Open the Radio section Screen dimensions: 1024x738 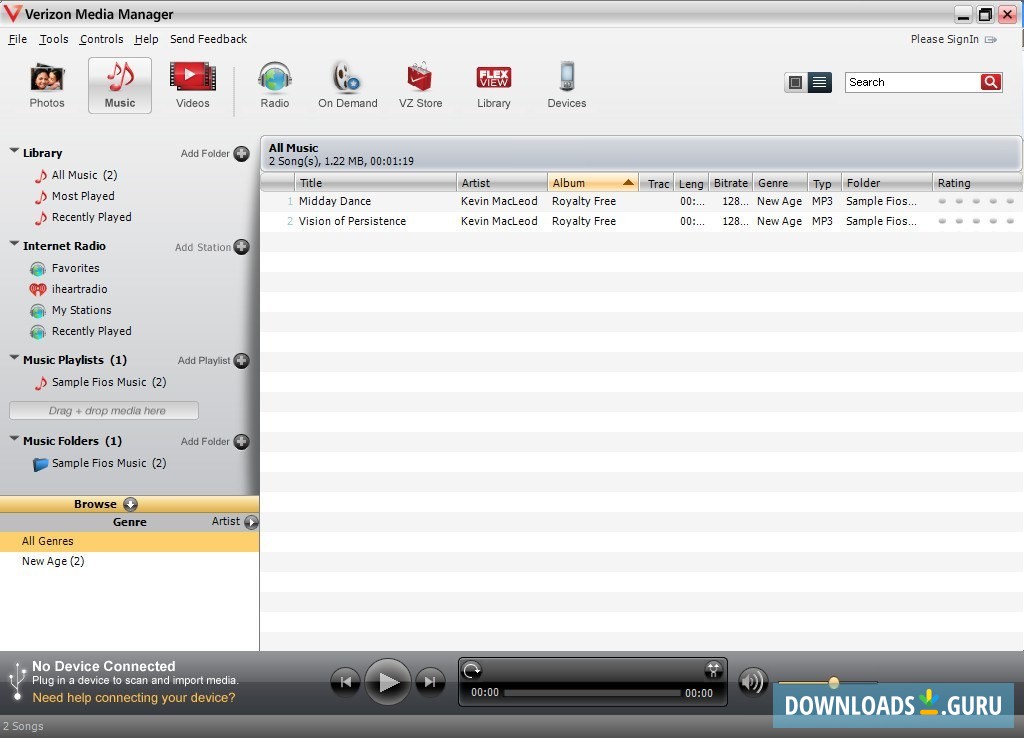(274, 85)
